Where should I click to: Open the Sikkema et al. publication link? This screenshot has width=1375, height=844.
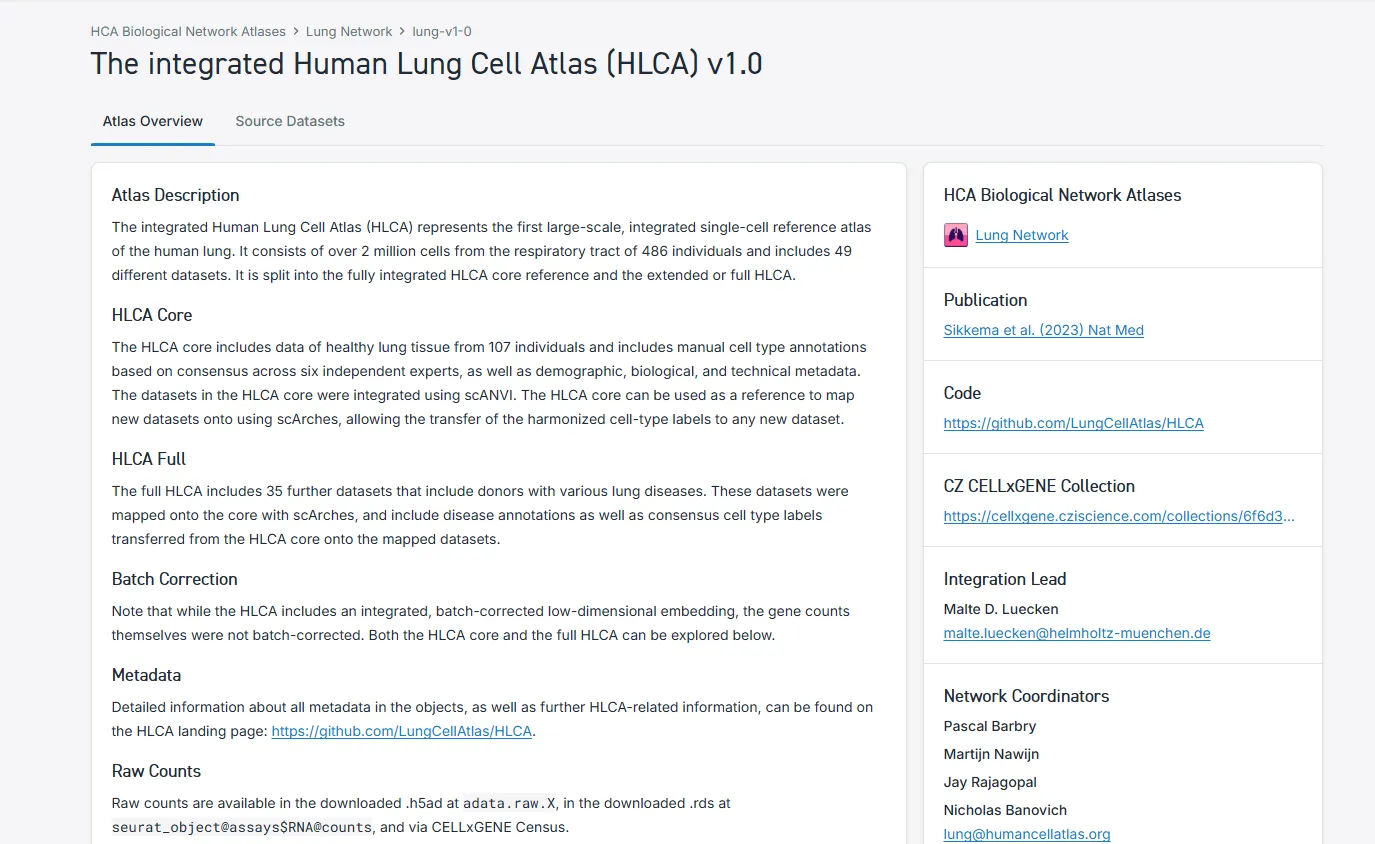pyautogui.click(x=1043, y=330)
